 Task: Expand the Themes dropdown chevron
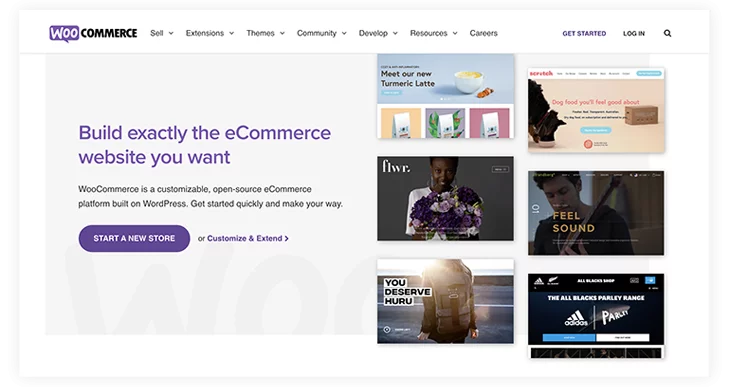pyautogui.click(x=282, y=34)
